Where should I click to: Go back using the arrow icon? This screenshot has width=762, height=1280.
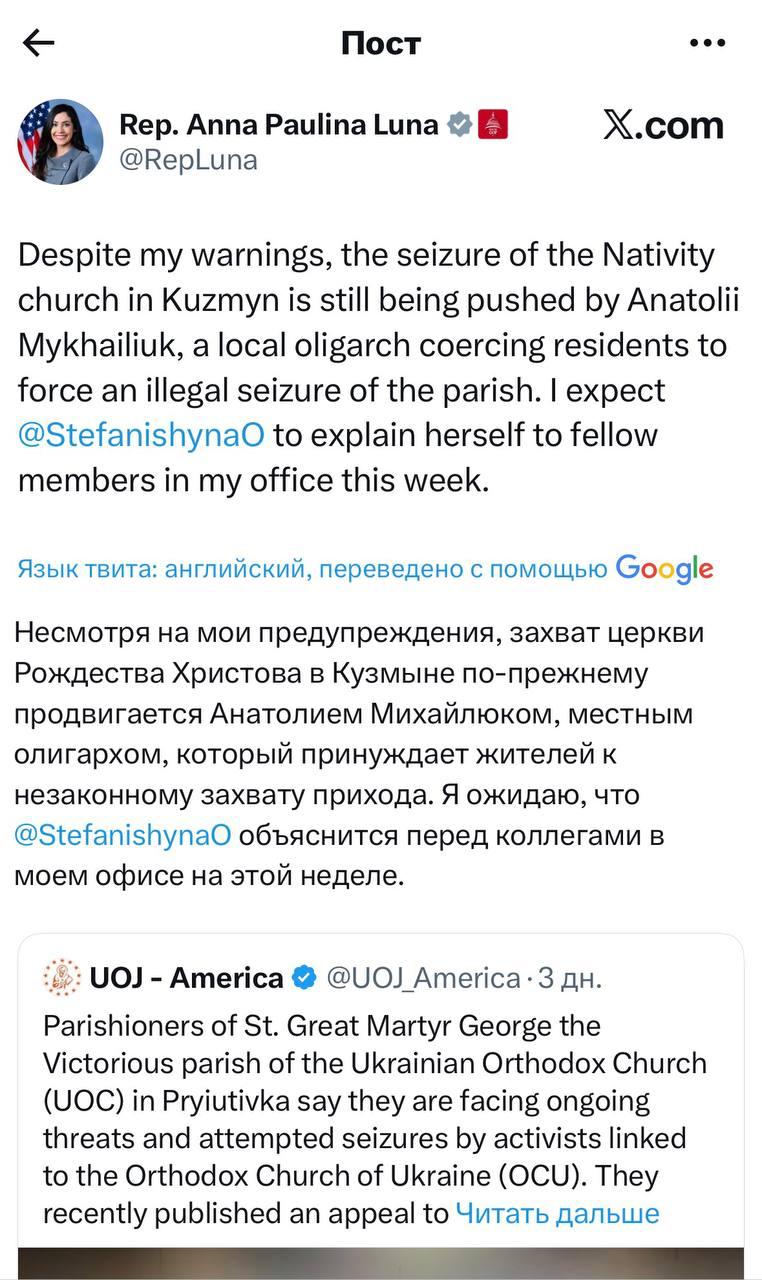coord(38,43)
